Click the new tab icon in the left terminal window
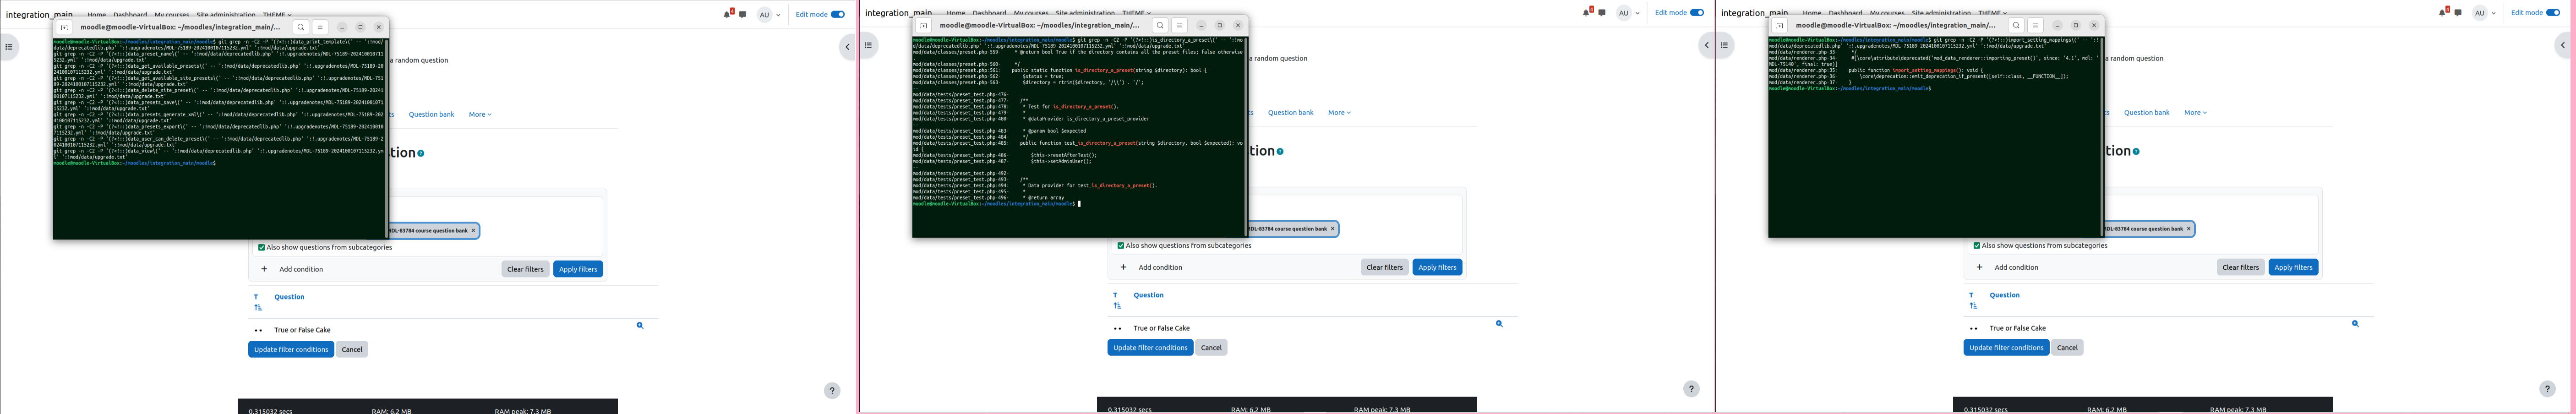The height and width of the screenshot is (414, 2576). [64, 27]
